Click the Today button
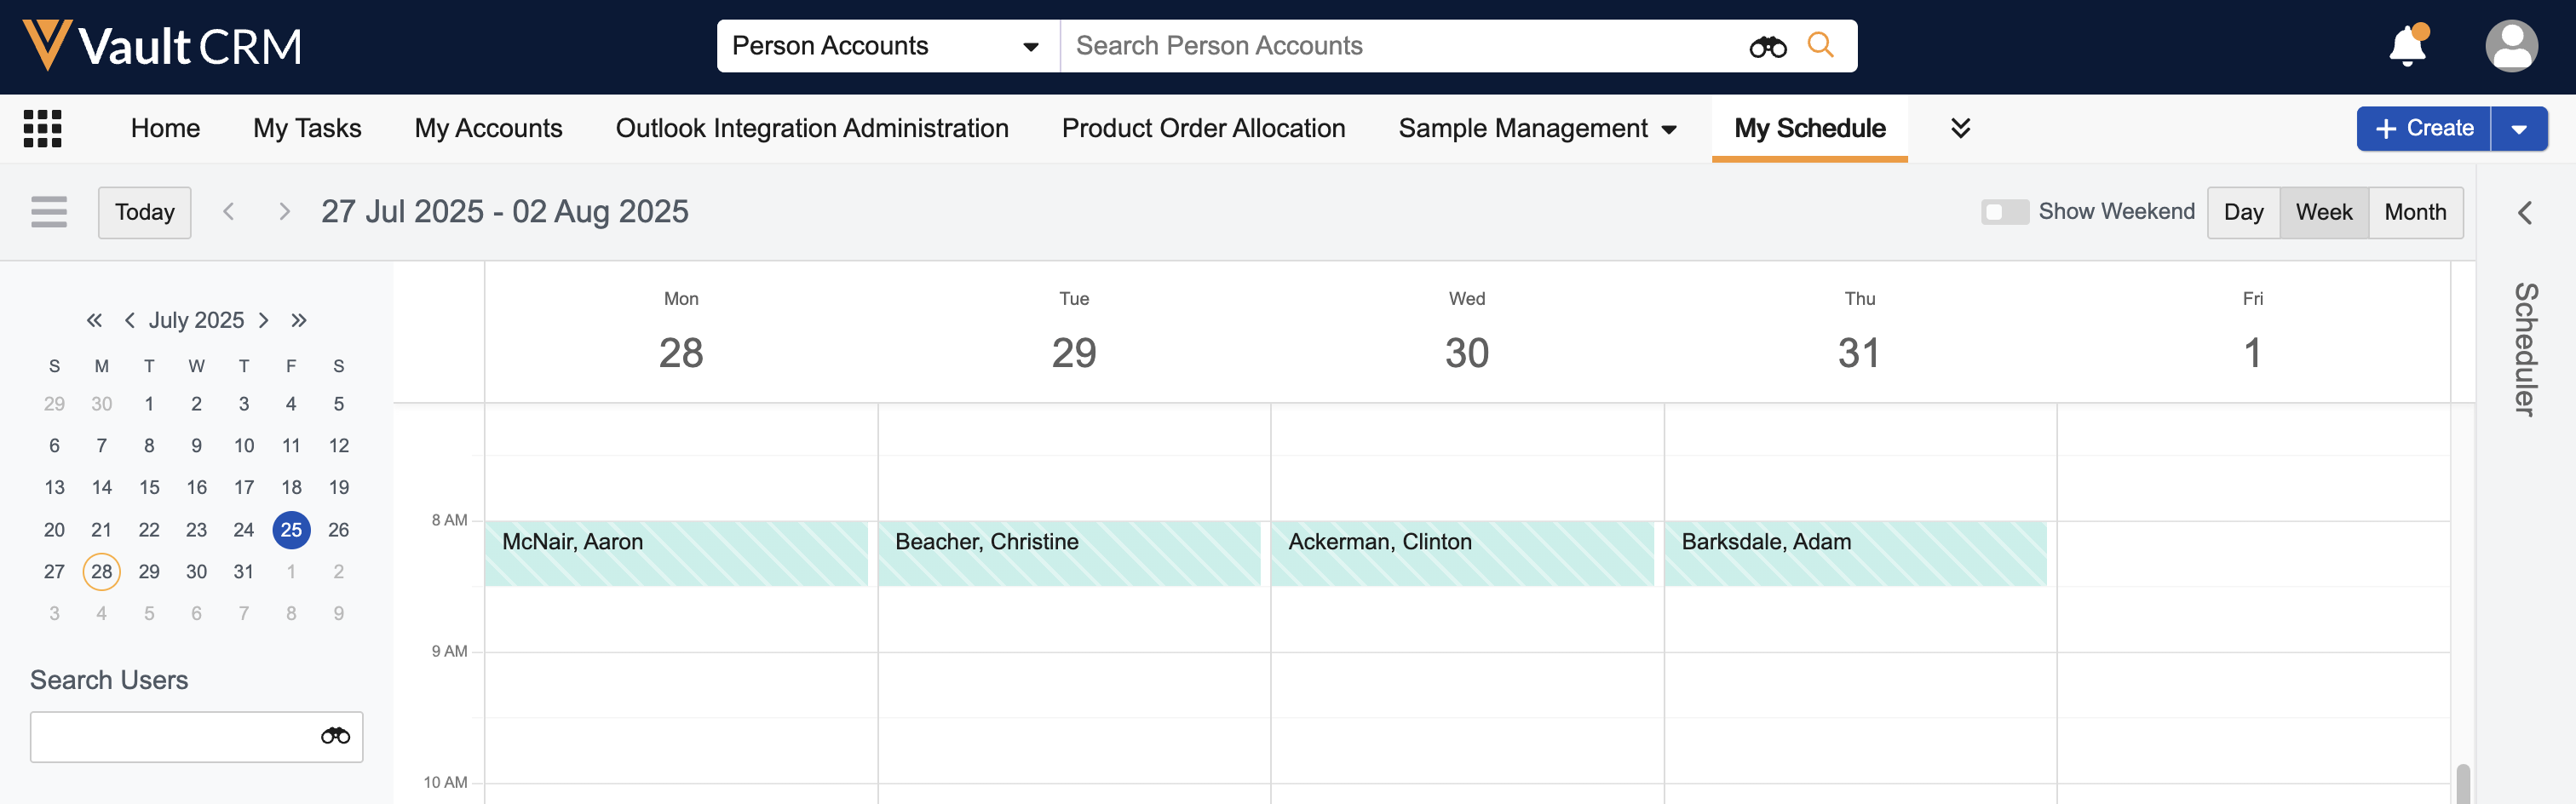The height and width of the screenshot is (804, 2576). tap(144, 212)
